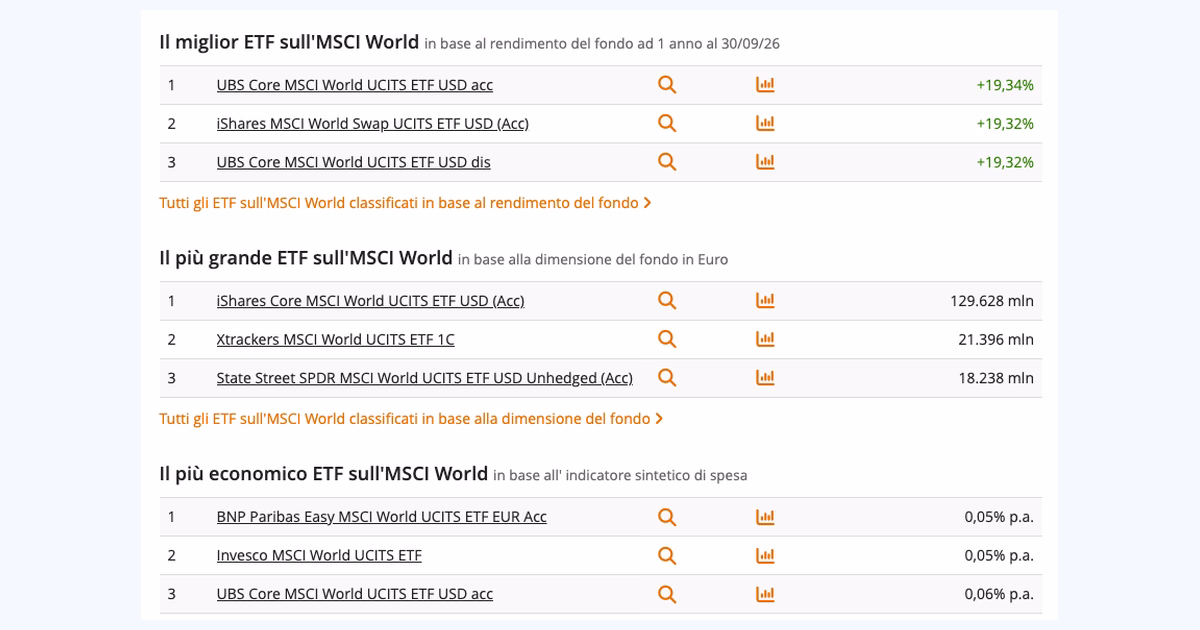The image size is (1200, 630).
Task: View all ETFs ranked by rendimento del fondo
Action: pos(405,203)
